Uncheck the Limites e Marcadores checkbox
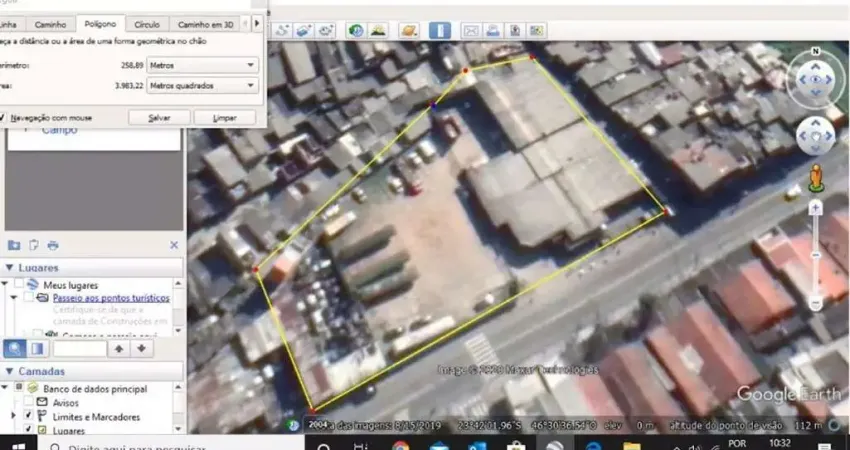The width and height of the screenshot is (850, 450). 28,416
